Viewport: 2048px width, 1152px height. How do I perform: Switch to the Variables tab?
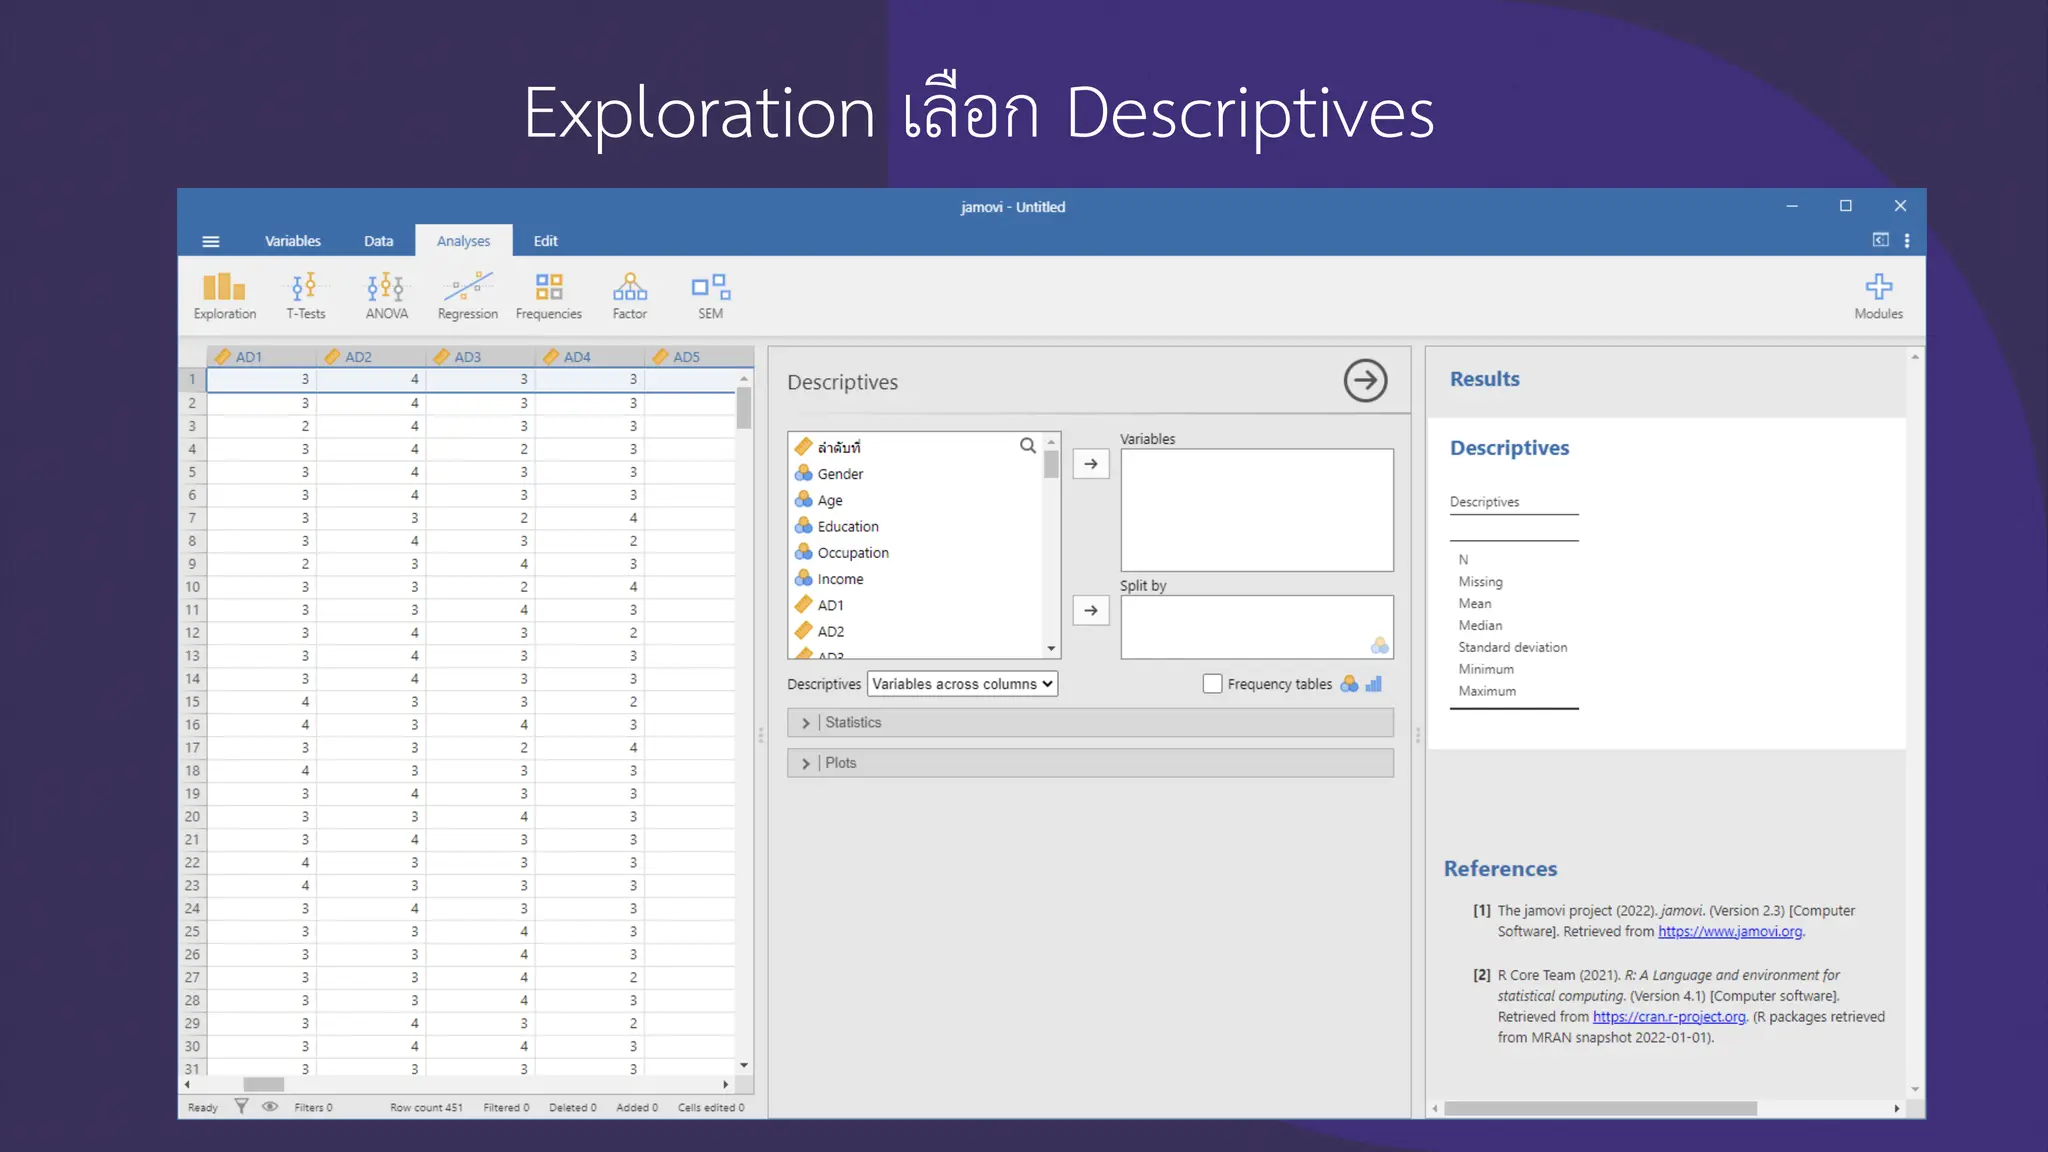tap(292, 241)
